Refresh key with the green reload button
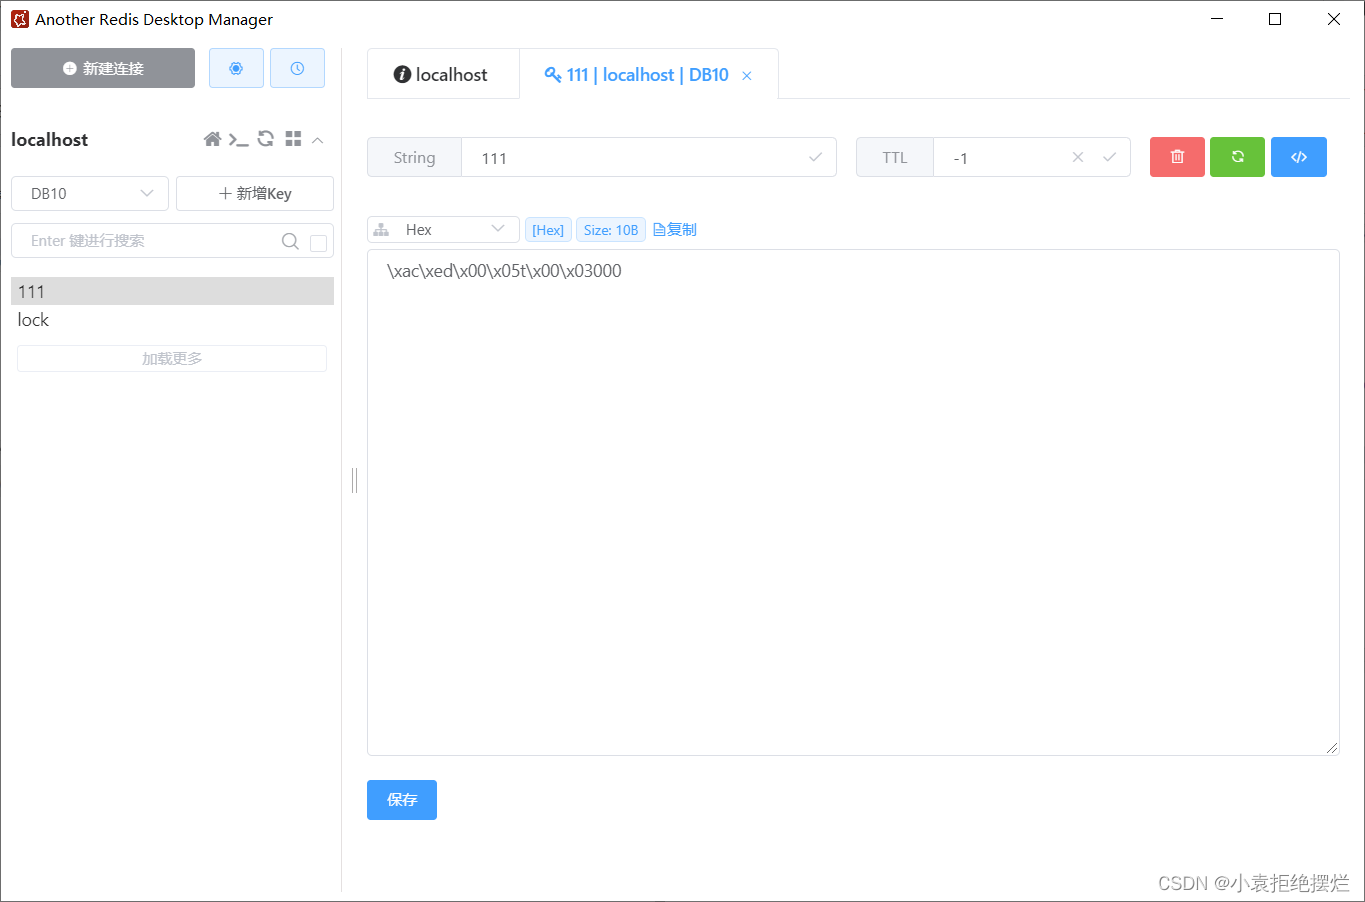The image size is (1365, 902). 1237,157
